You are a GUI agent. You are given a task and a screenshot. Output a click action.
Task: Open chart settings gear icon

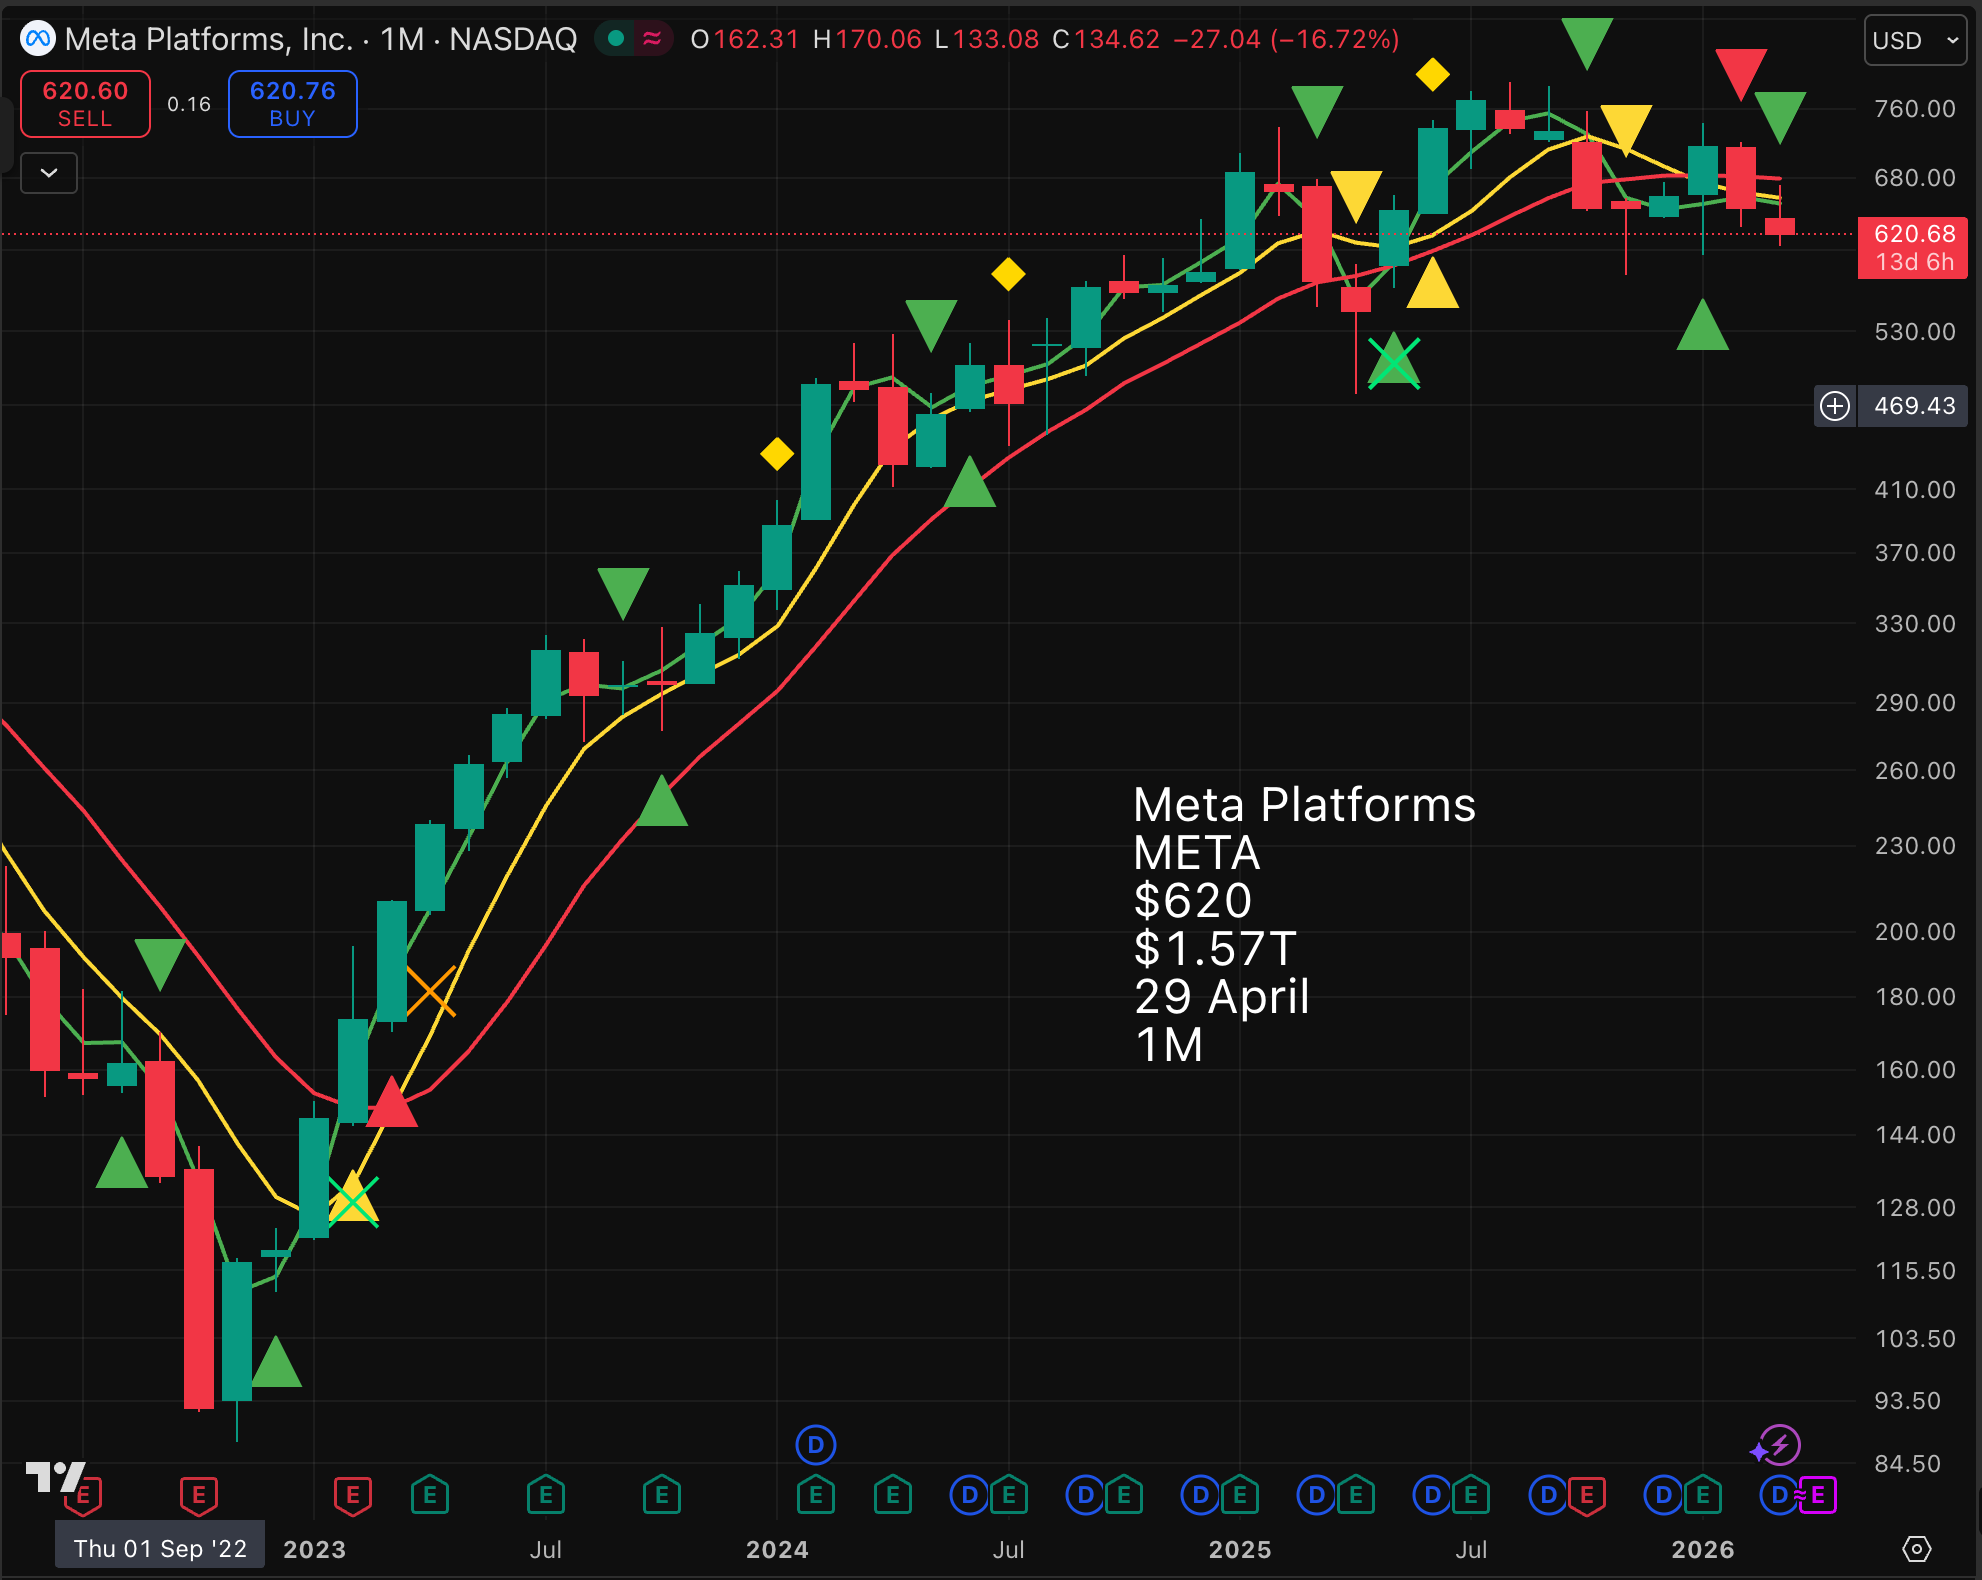click(x=1916, y=1549)
